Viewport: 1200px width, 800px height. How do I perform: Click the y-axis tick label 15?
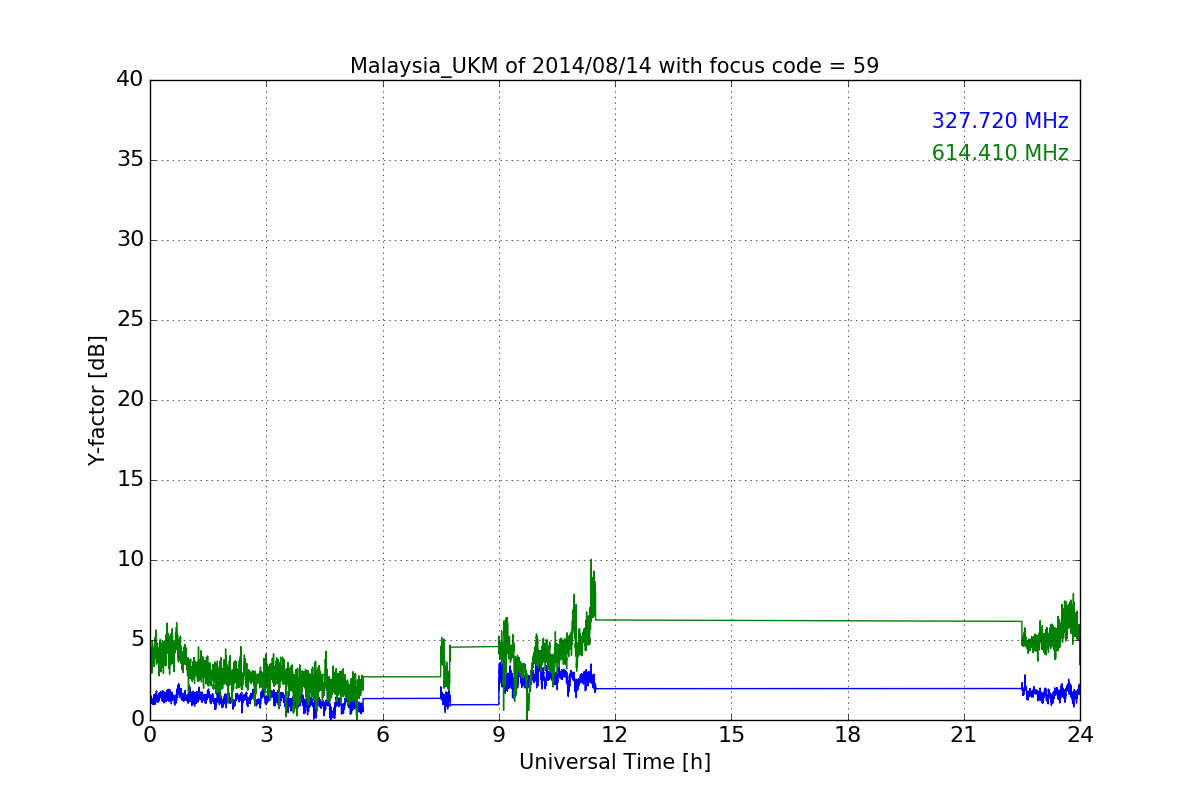click(130, 480)
